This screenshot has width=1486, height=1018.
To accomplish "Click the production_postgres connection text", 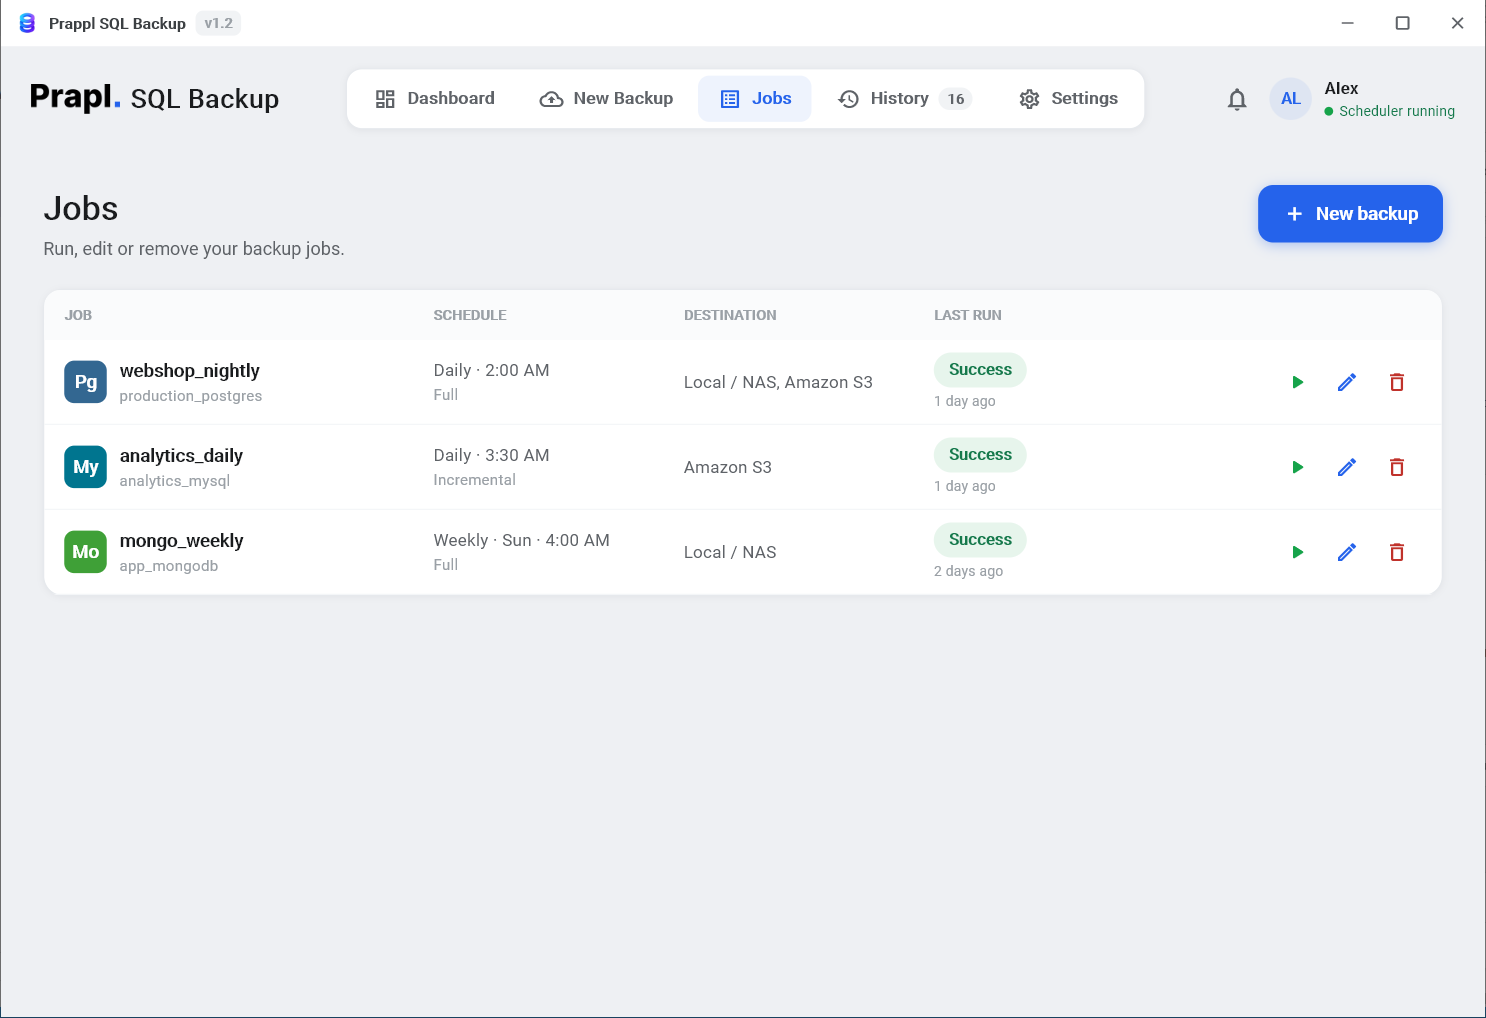I will coord(191,396).
